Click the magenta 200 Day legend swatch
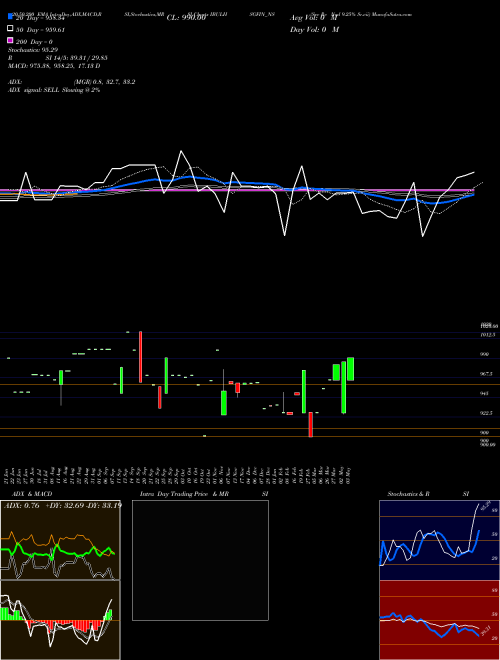The width and height of the screenshot is (500, 660). [10, 40]
